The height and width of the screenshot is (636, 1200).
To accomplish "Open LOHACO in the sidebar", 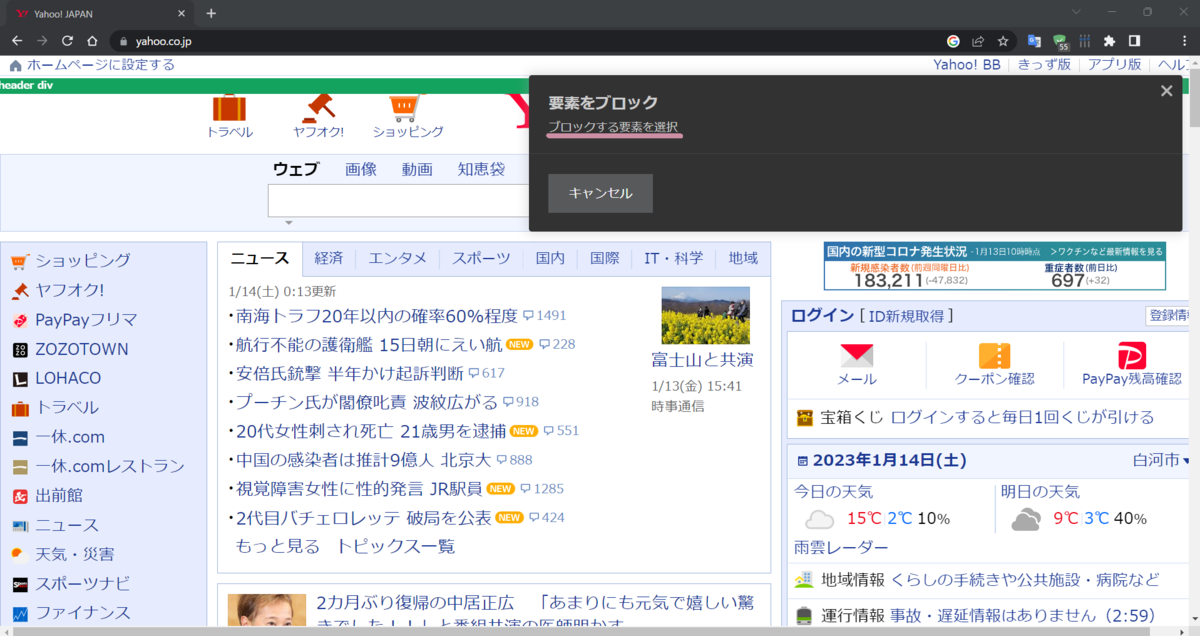I will (x=68, y=378).
